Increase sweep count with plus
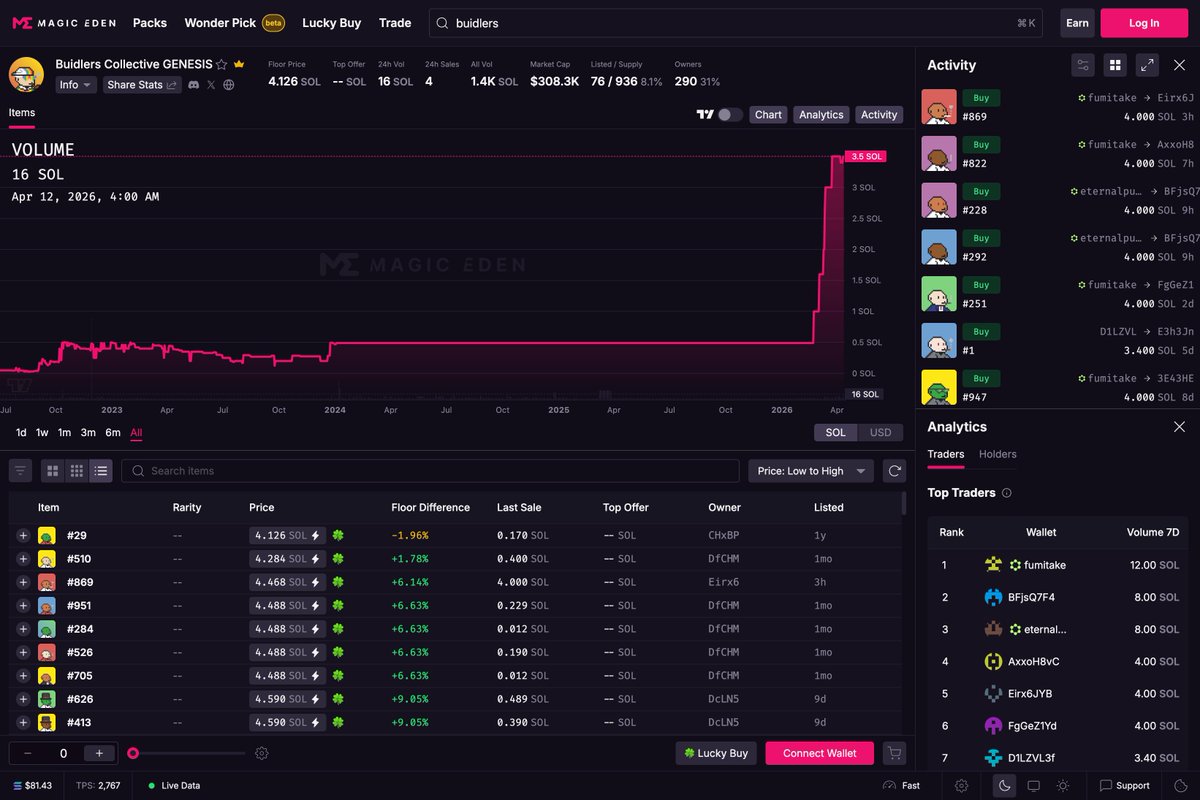This screenshot has width=1200, height=800. click(x=99, y=753)
